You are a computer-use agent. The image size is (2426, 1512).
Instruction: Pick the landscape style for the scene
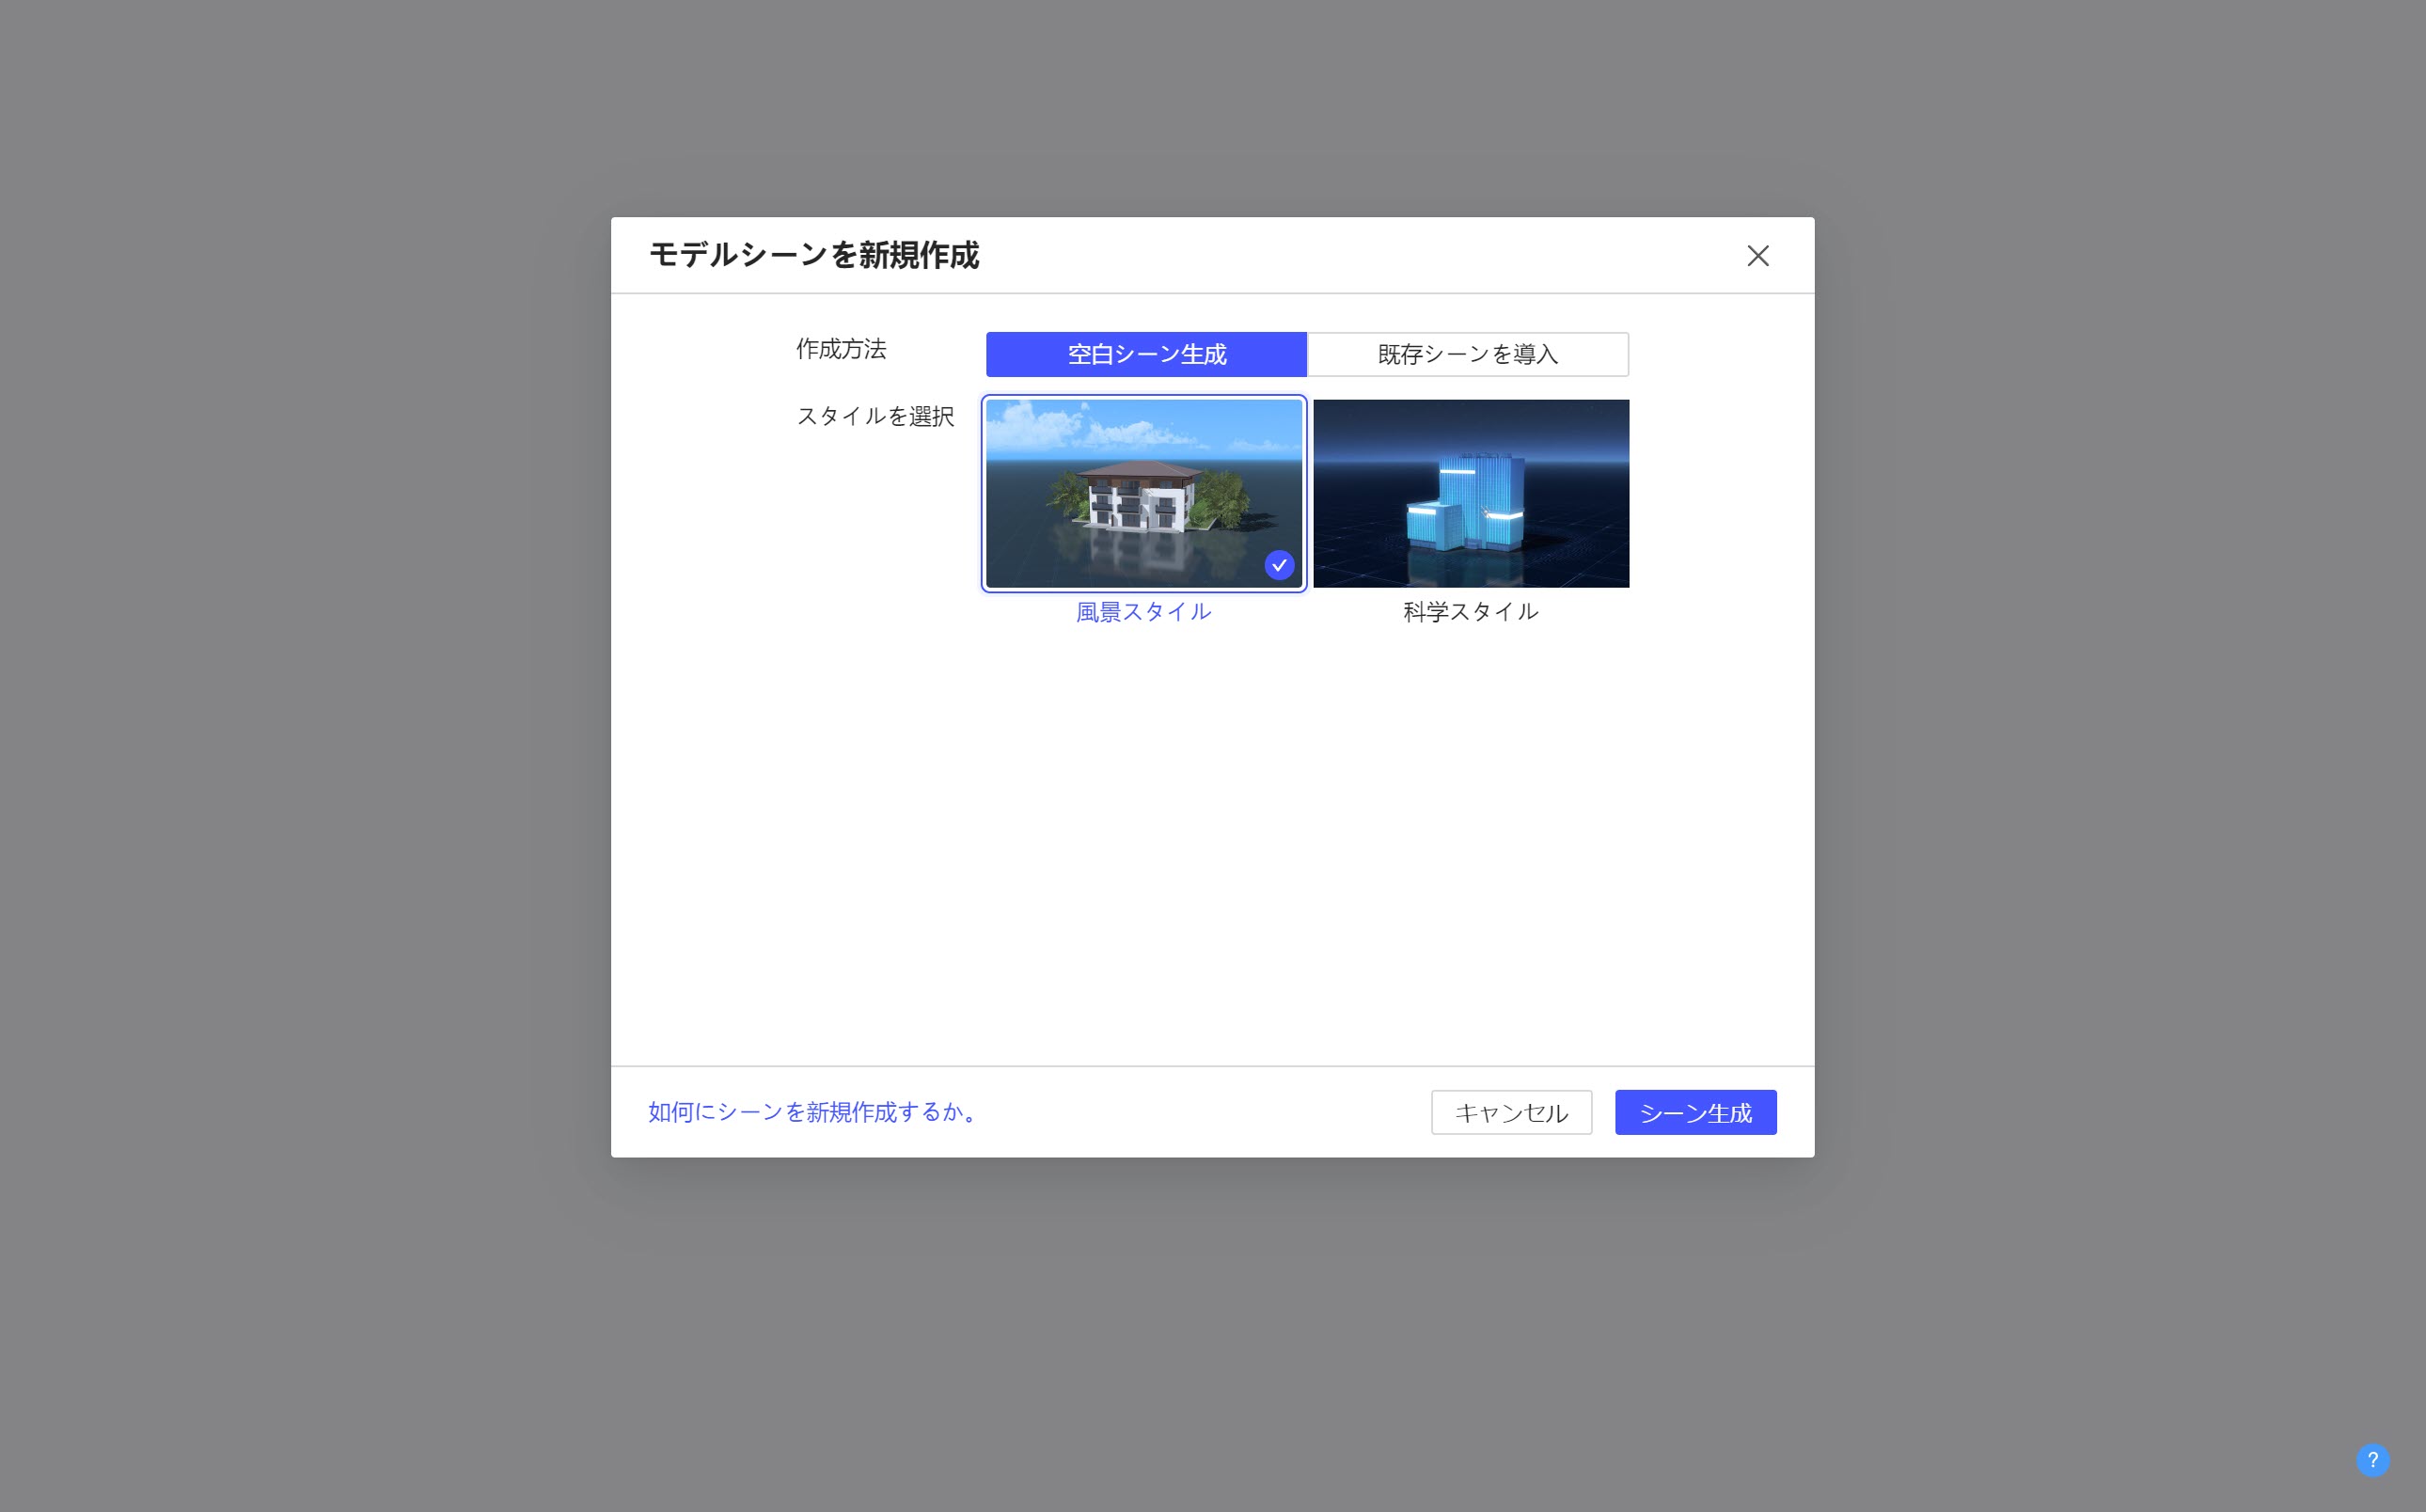pyautogui.click(x=1144, y=492)
